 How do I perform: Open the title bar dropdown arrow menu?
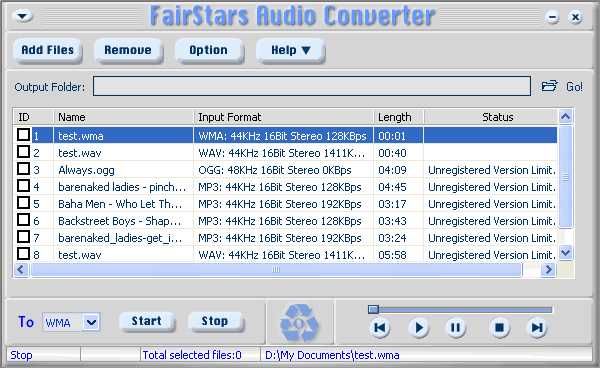[23, 16]
